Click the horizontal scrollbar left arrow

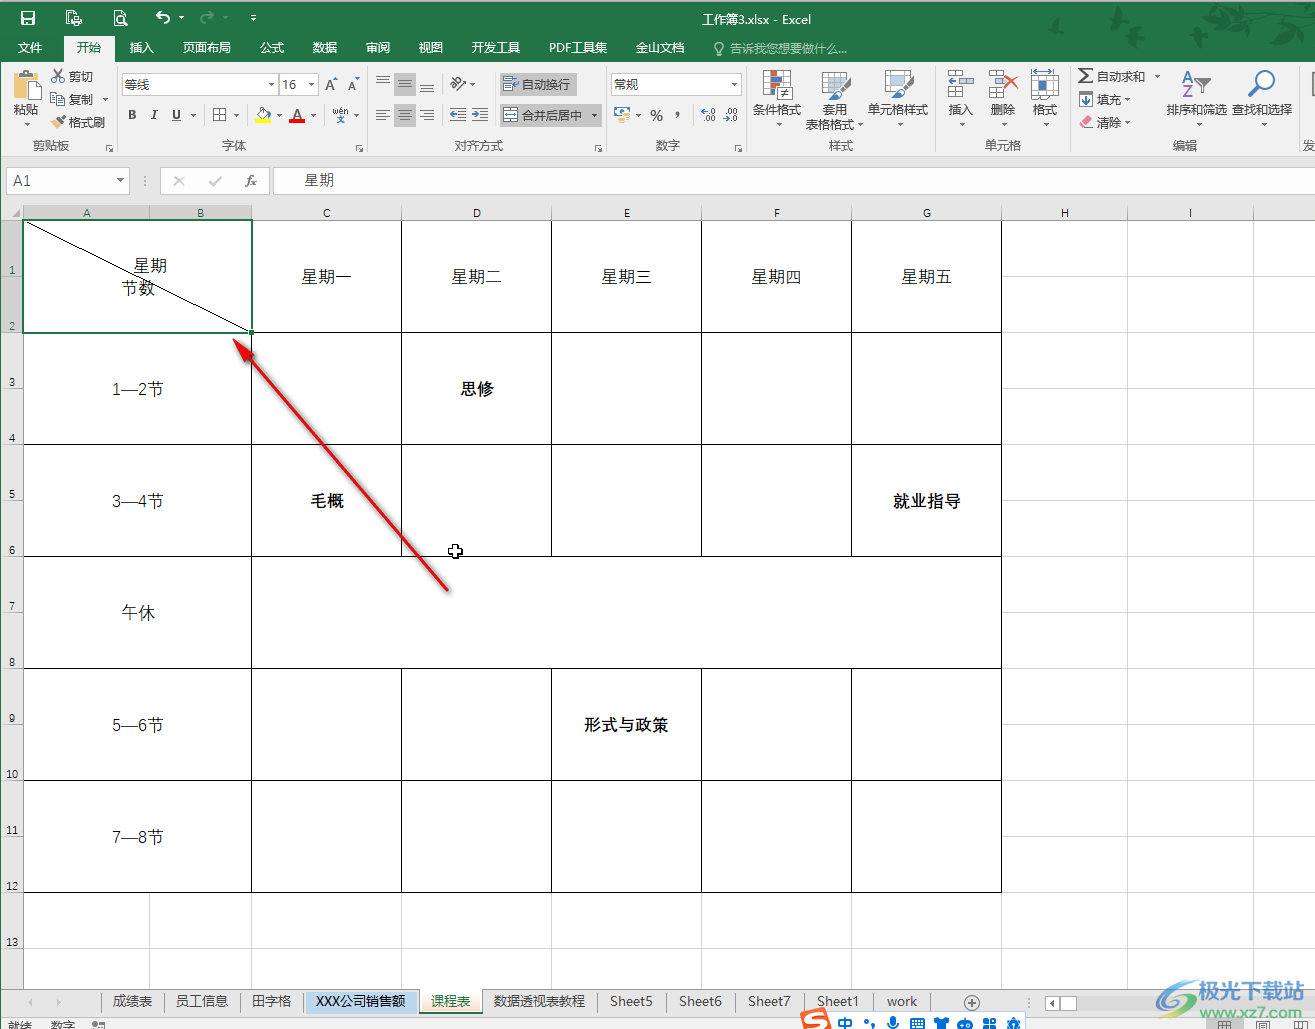tap(1052, 1003)
